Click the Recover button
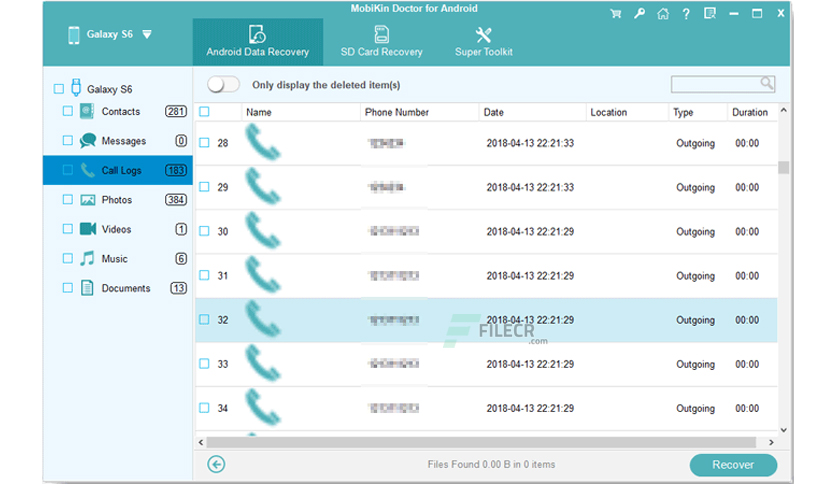This screenshot has height=484, width=836. click(x=733, y=465)
